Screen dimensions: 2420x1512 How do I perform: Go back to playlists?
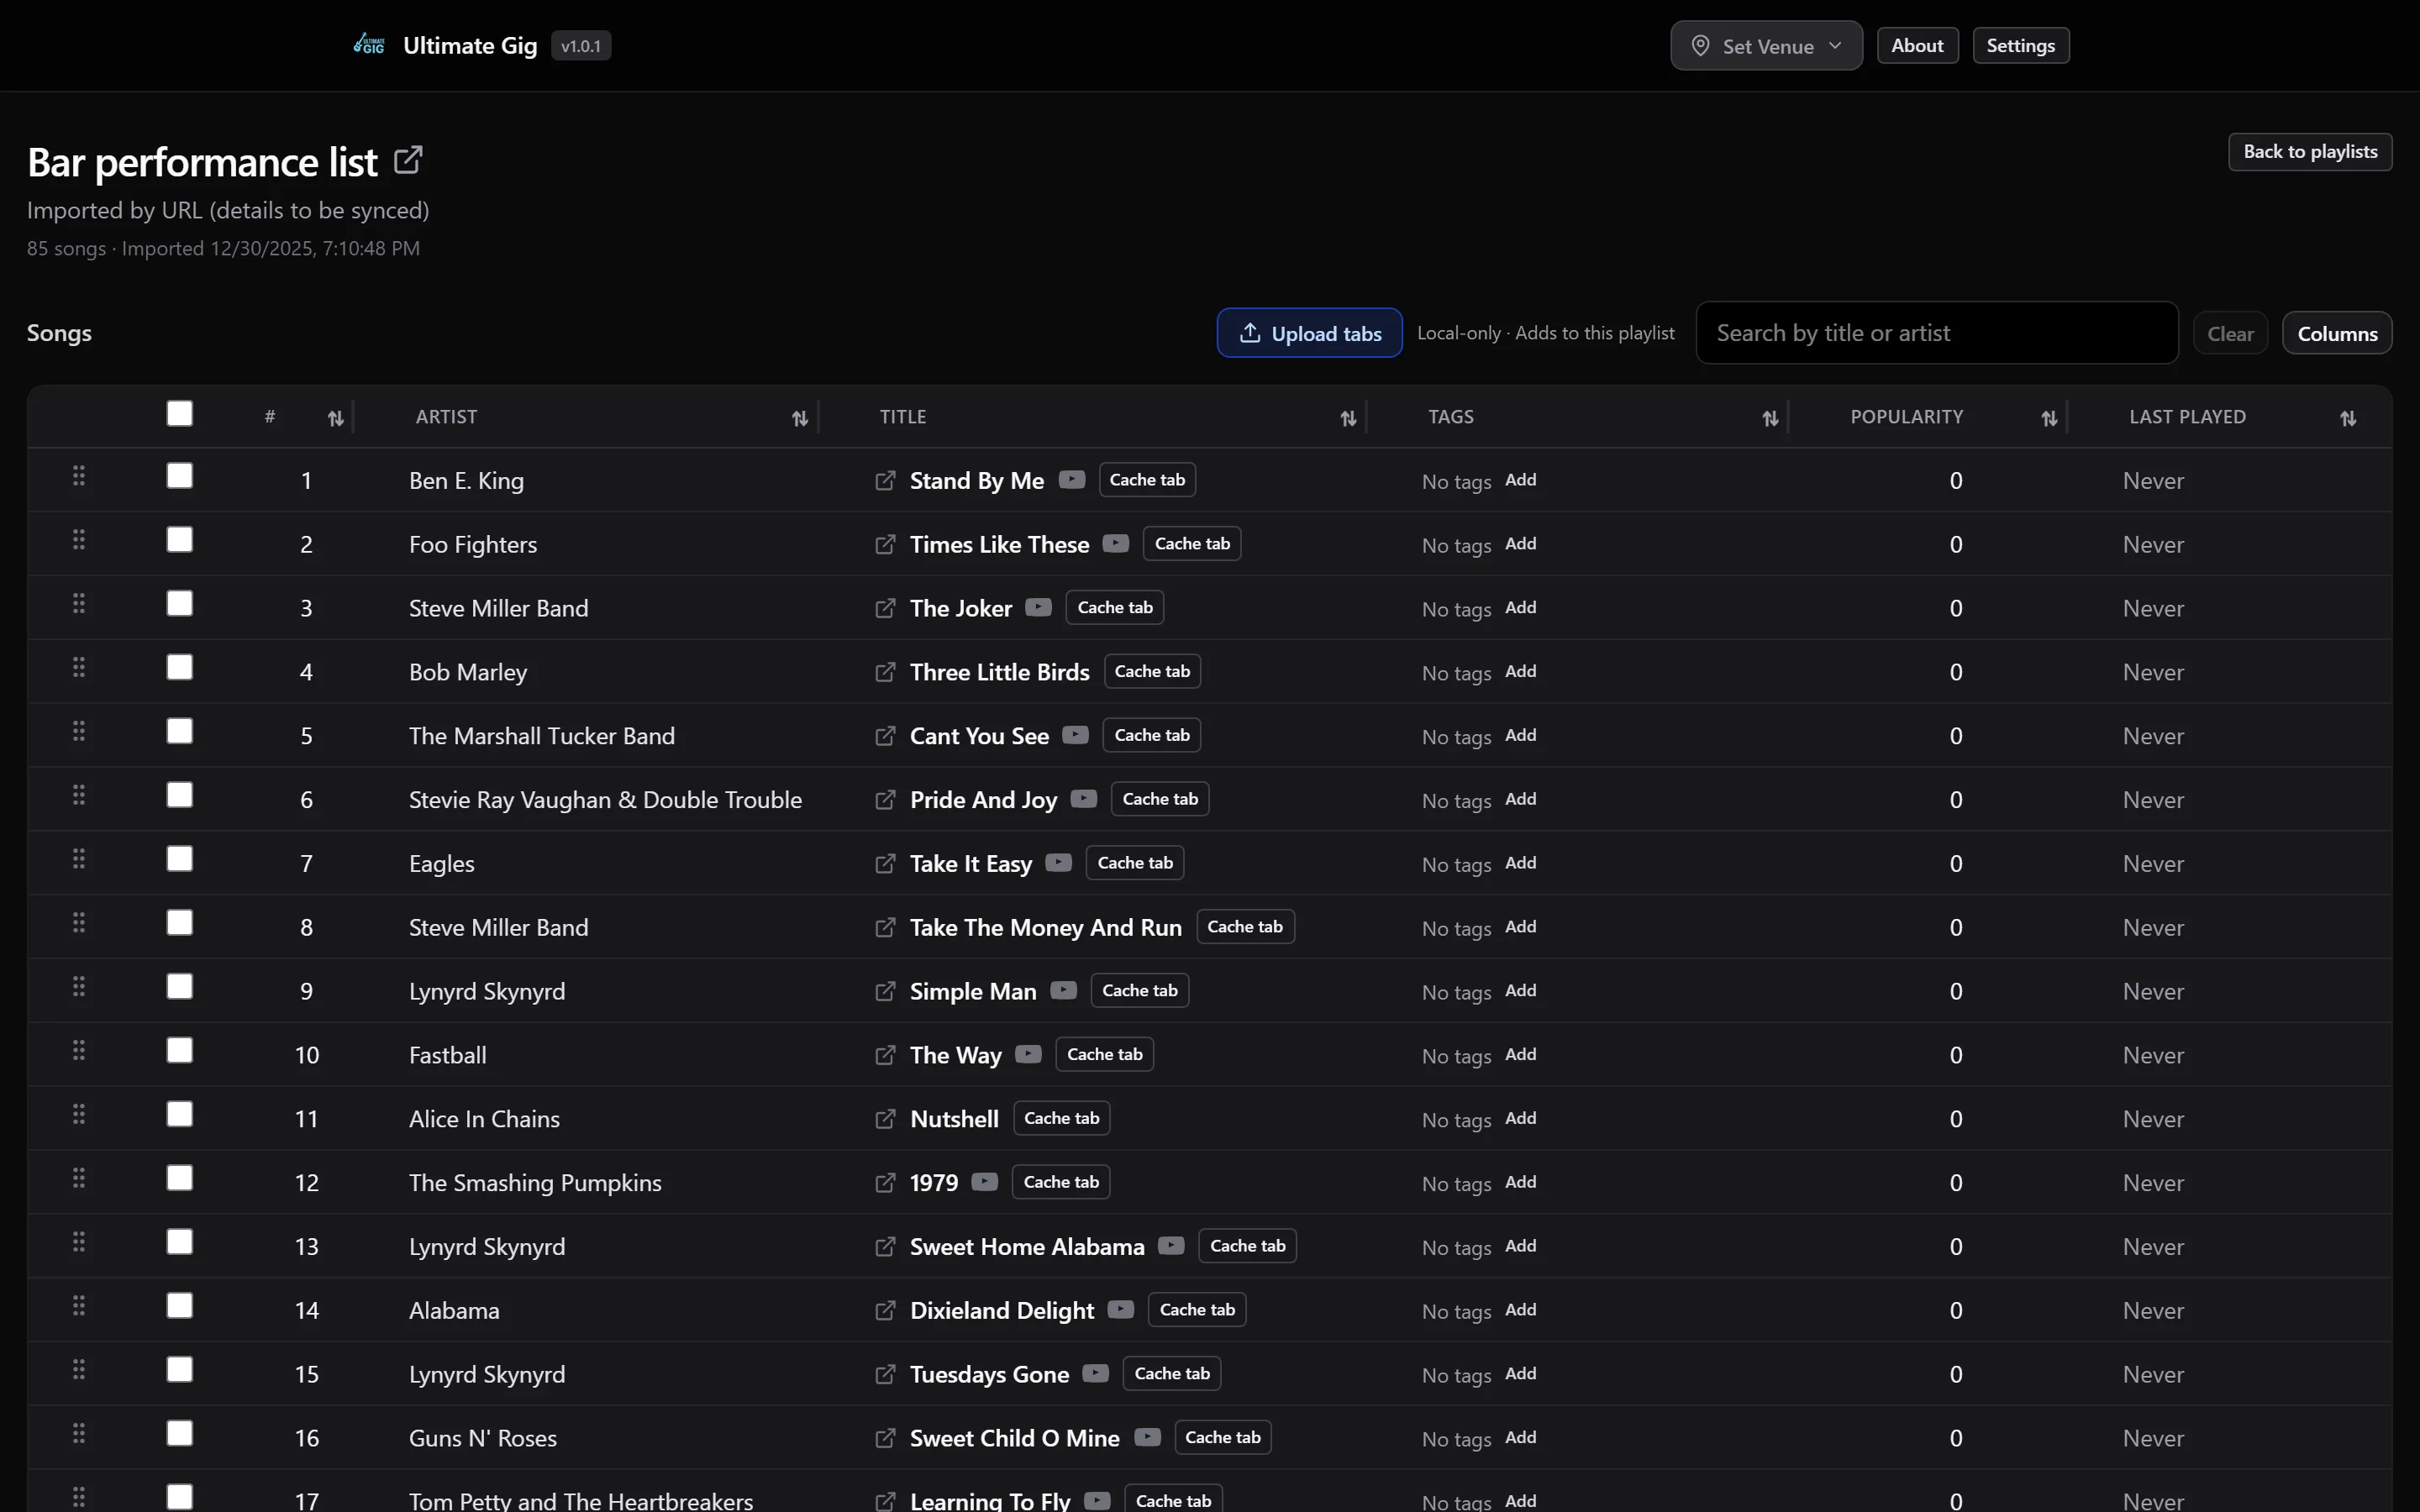click(2310, 152)
